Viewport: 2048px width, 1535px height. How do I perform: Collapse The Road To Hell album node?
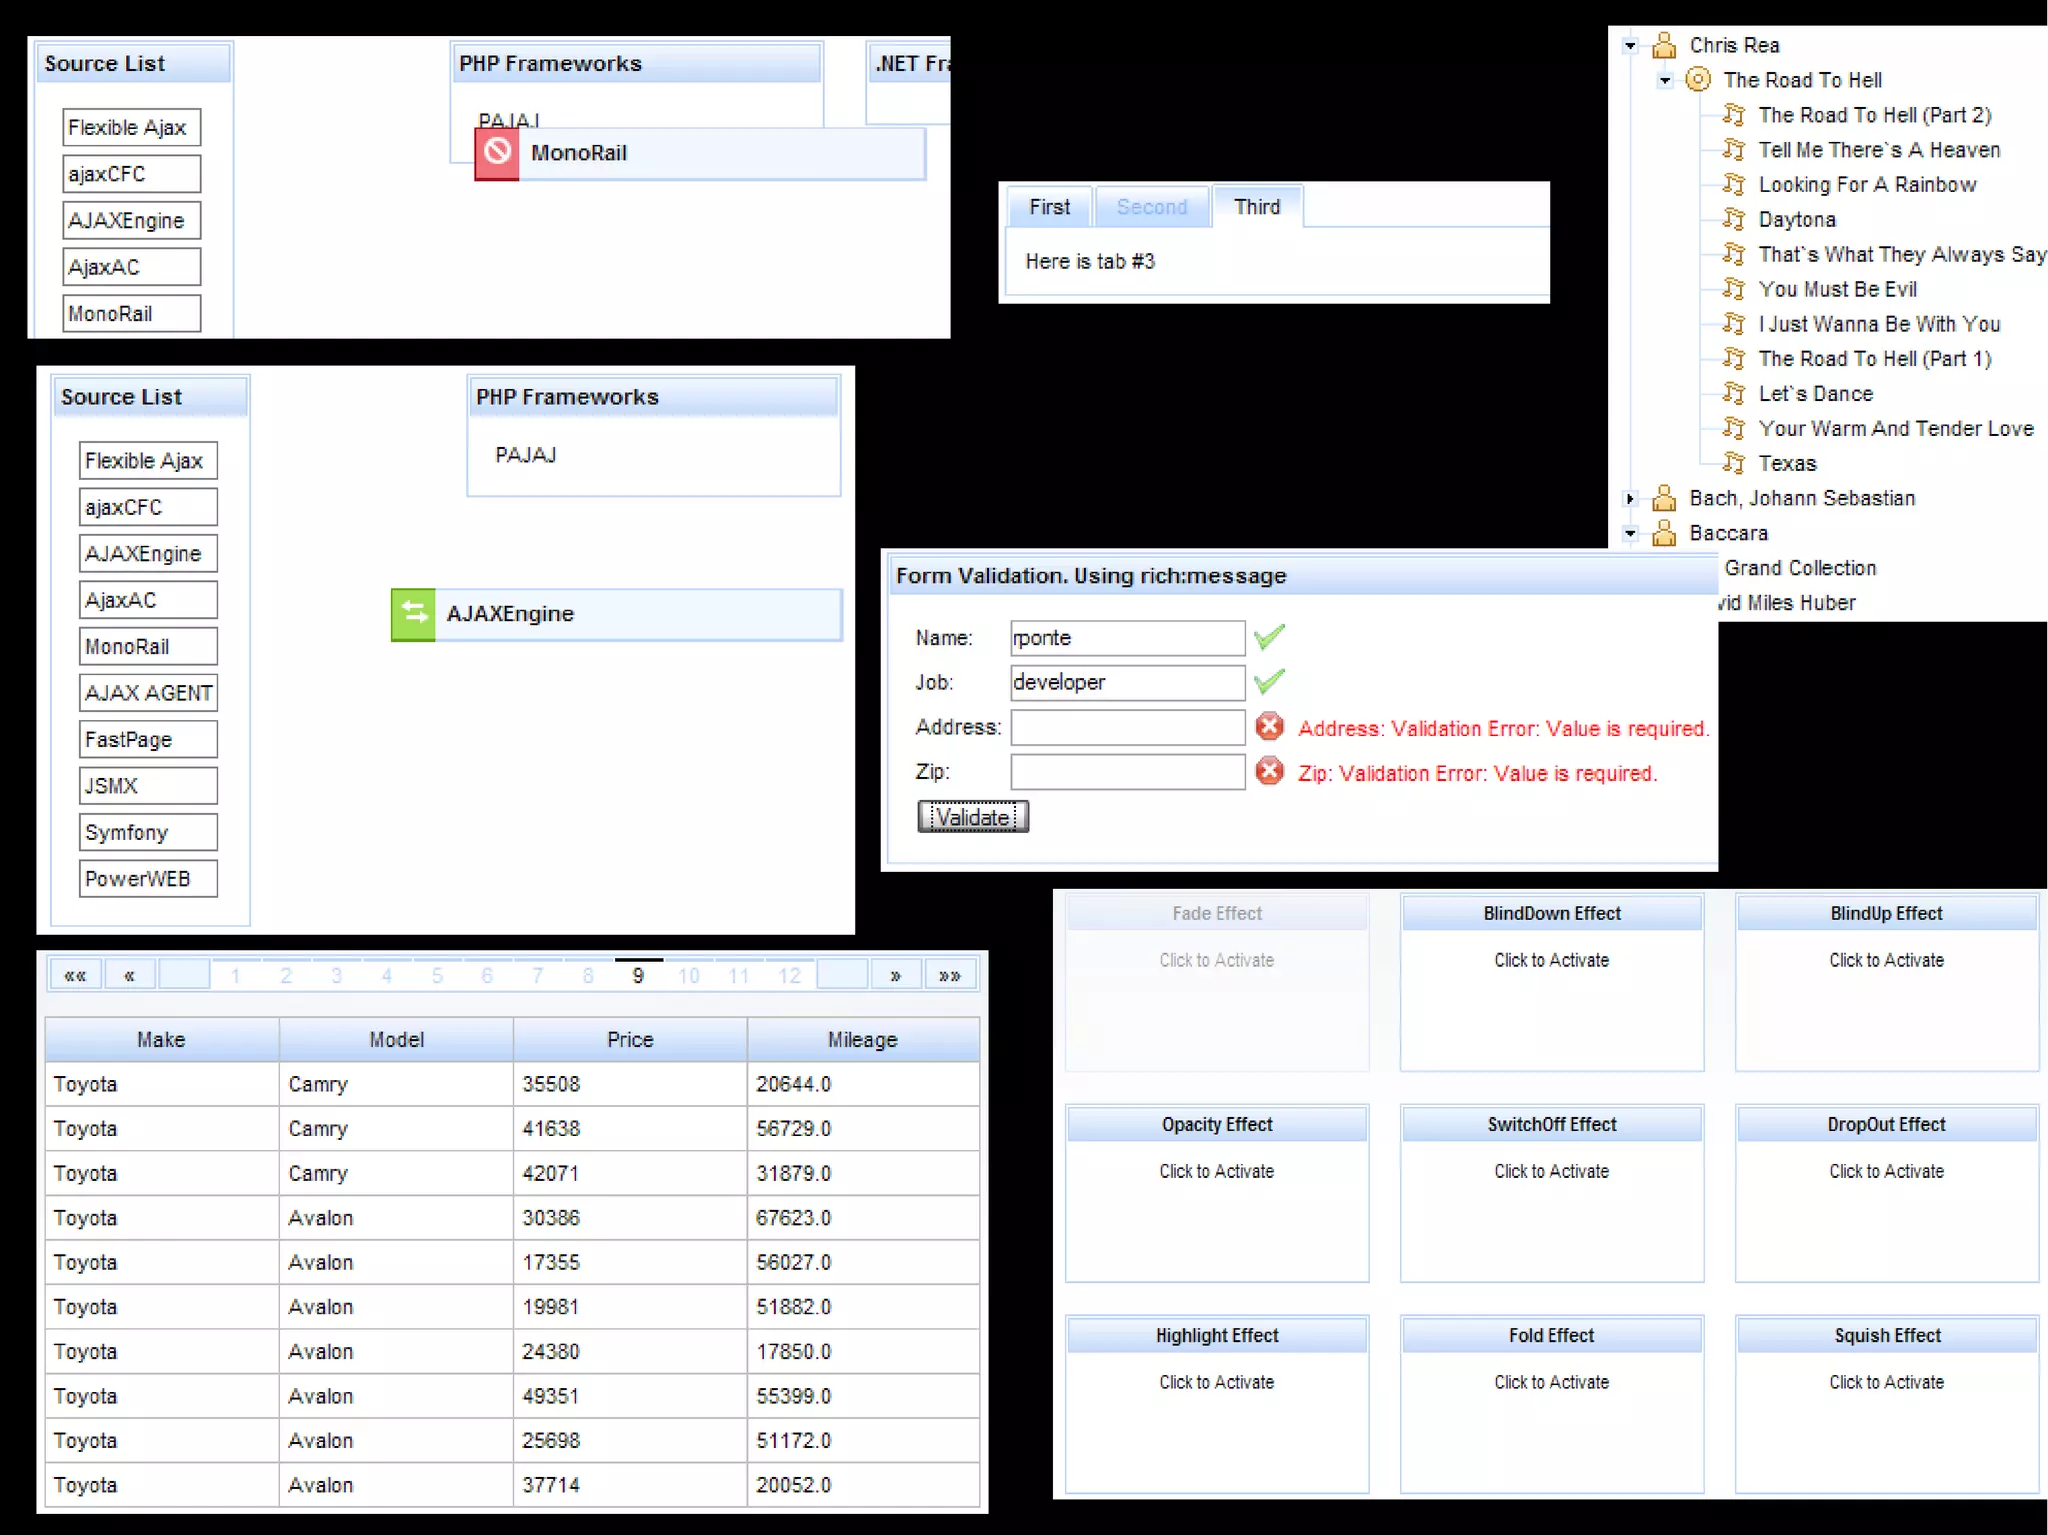1664,80
